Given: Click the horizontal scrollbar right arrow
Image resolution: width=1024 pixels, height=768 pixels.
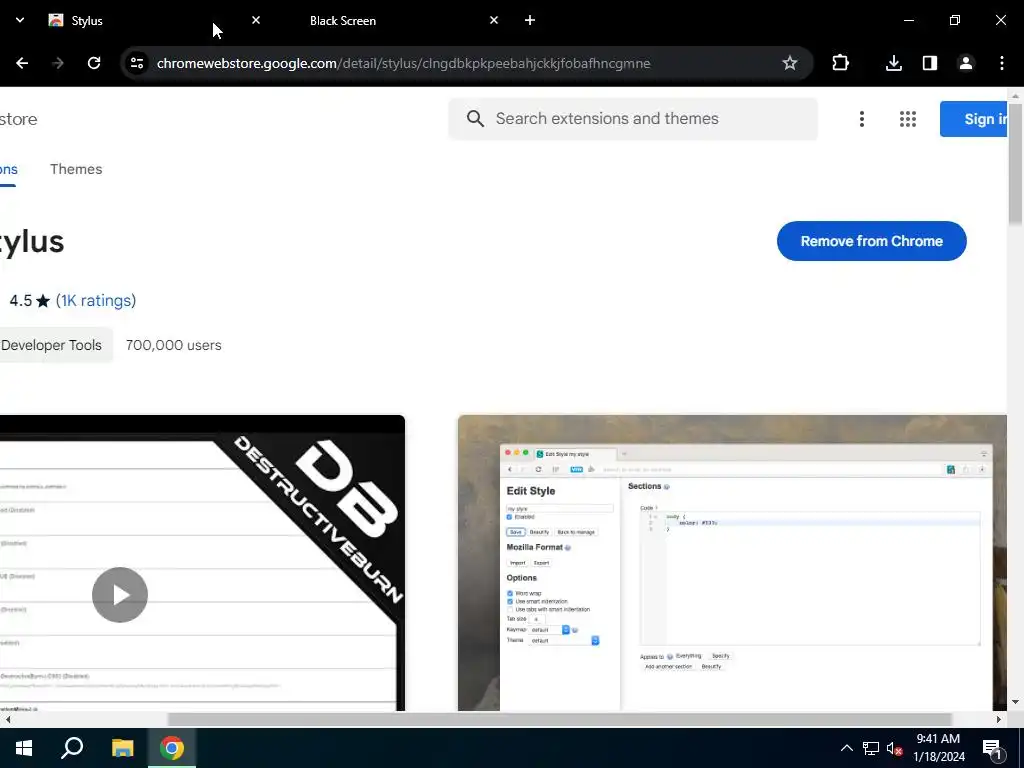Looking at the screenshot, I should tap(999, 719).
